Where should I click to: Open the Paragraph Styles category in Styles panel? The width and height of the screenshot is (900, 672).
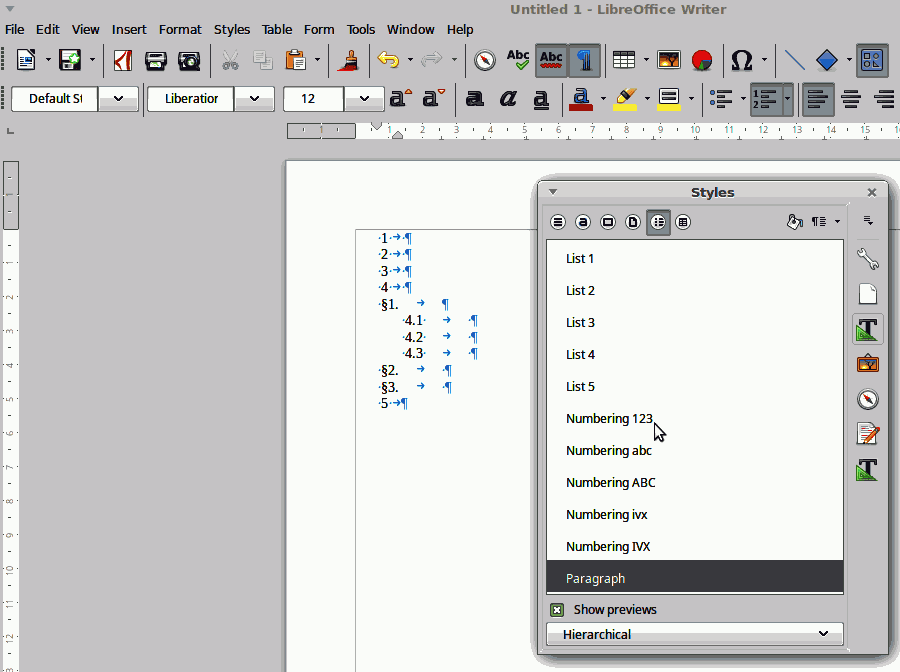(x=558, y=222)
